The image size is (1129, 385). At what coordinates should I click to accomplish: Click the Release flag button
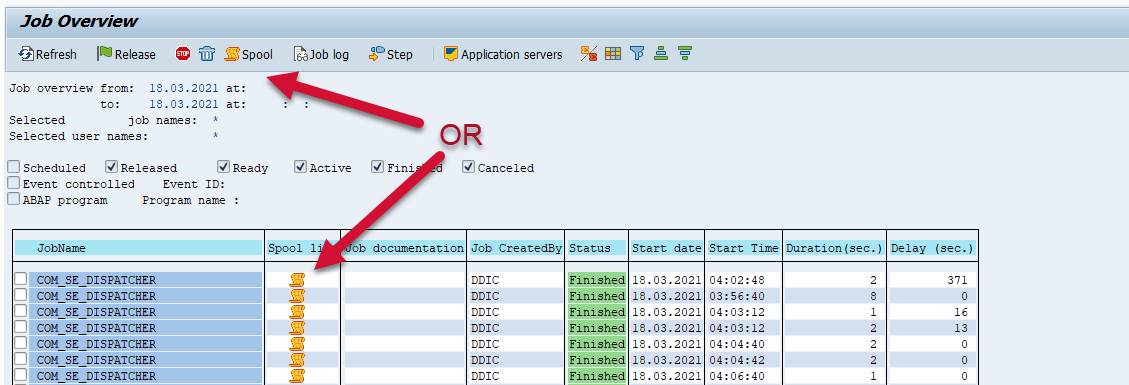[x=126, y=54]
